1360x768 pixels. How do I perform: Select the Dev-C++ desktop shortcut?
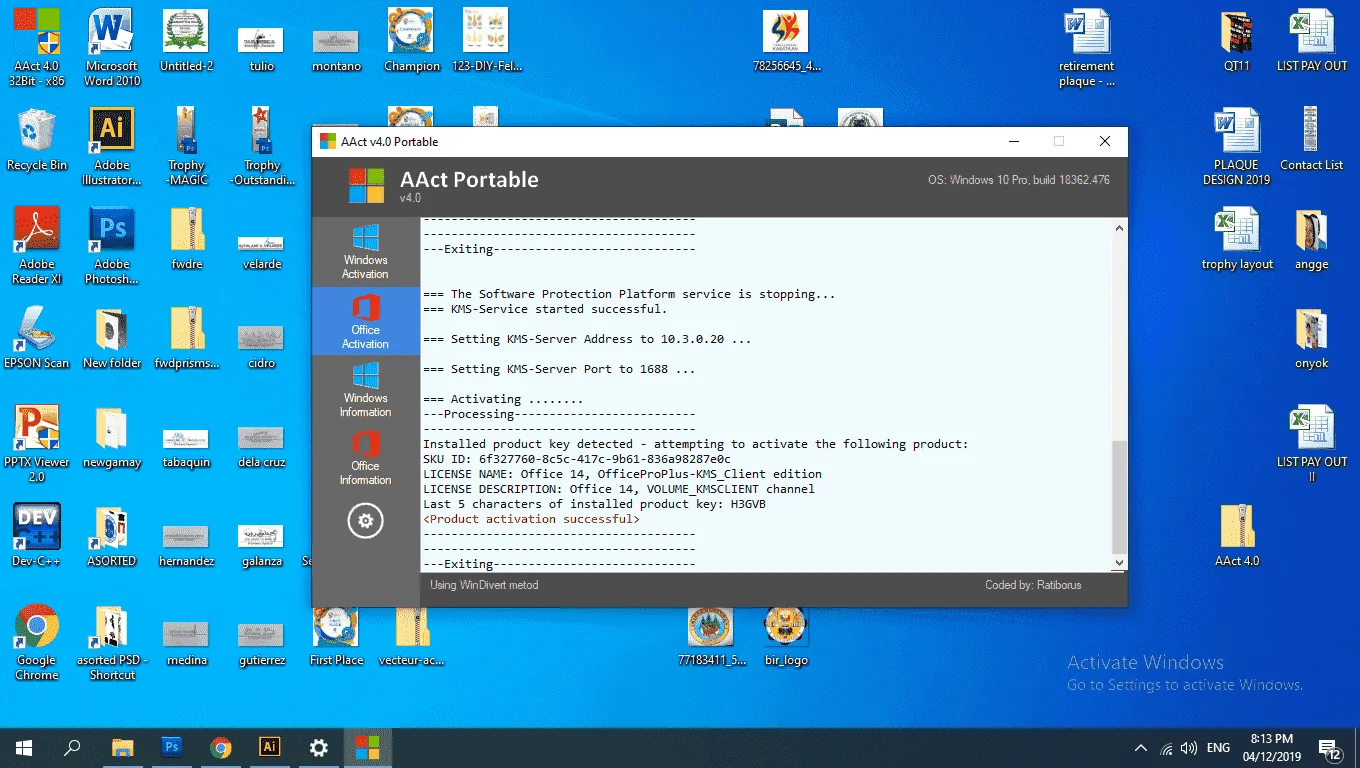click(x=37, y=535)
